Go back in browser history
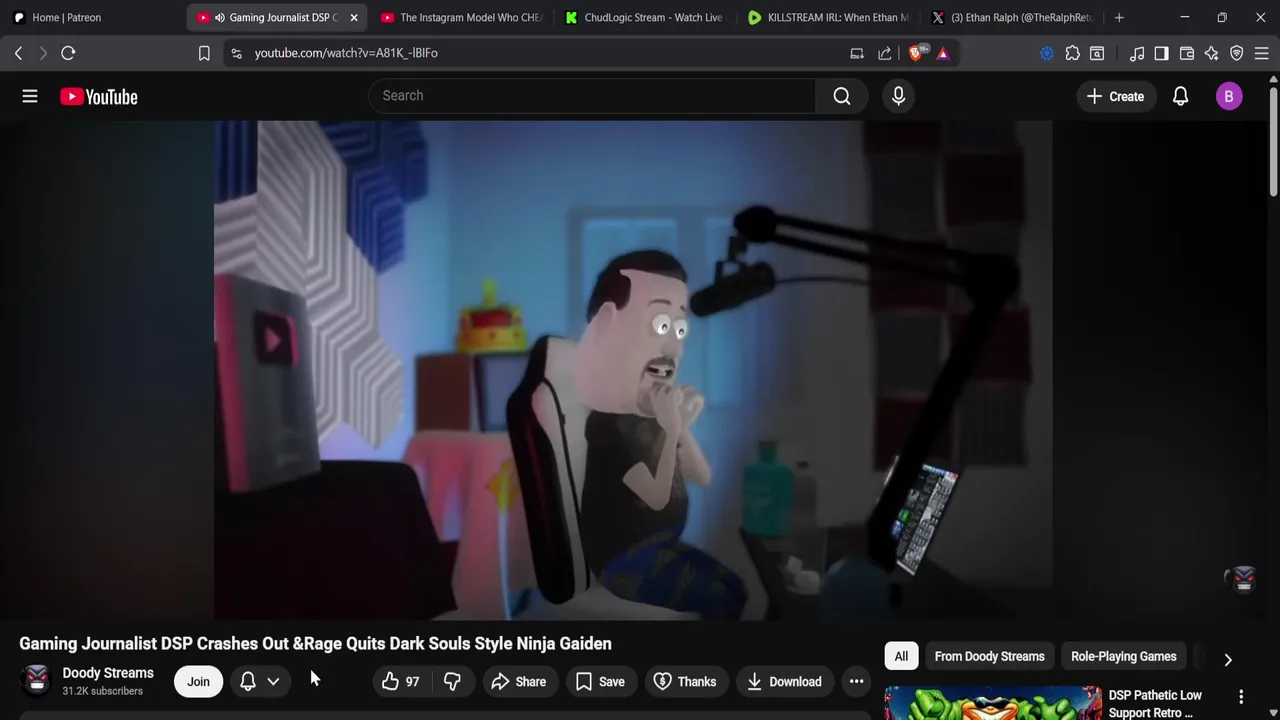Image resolution: width=1280 pixels, height=720 pixels. click(18, 53)
